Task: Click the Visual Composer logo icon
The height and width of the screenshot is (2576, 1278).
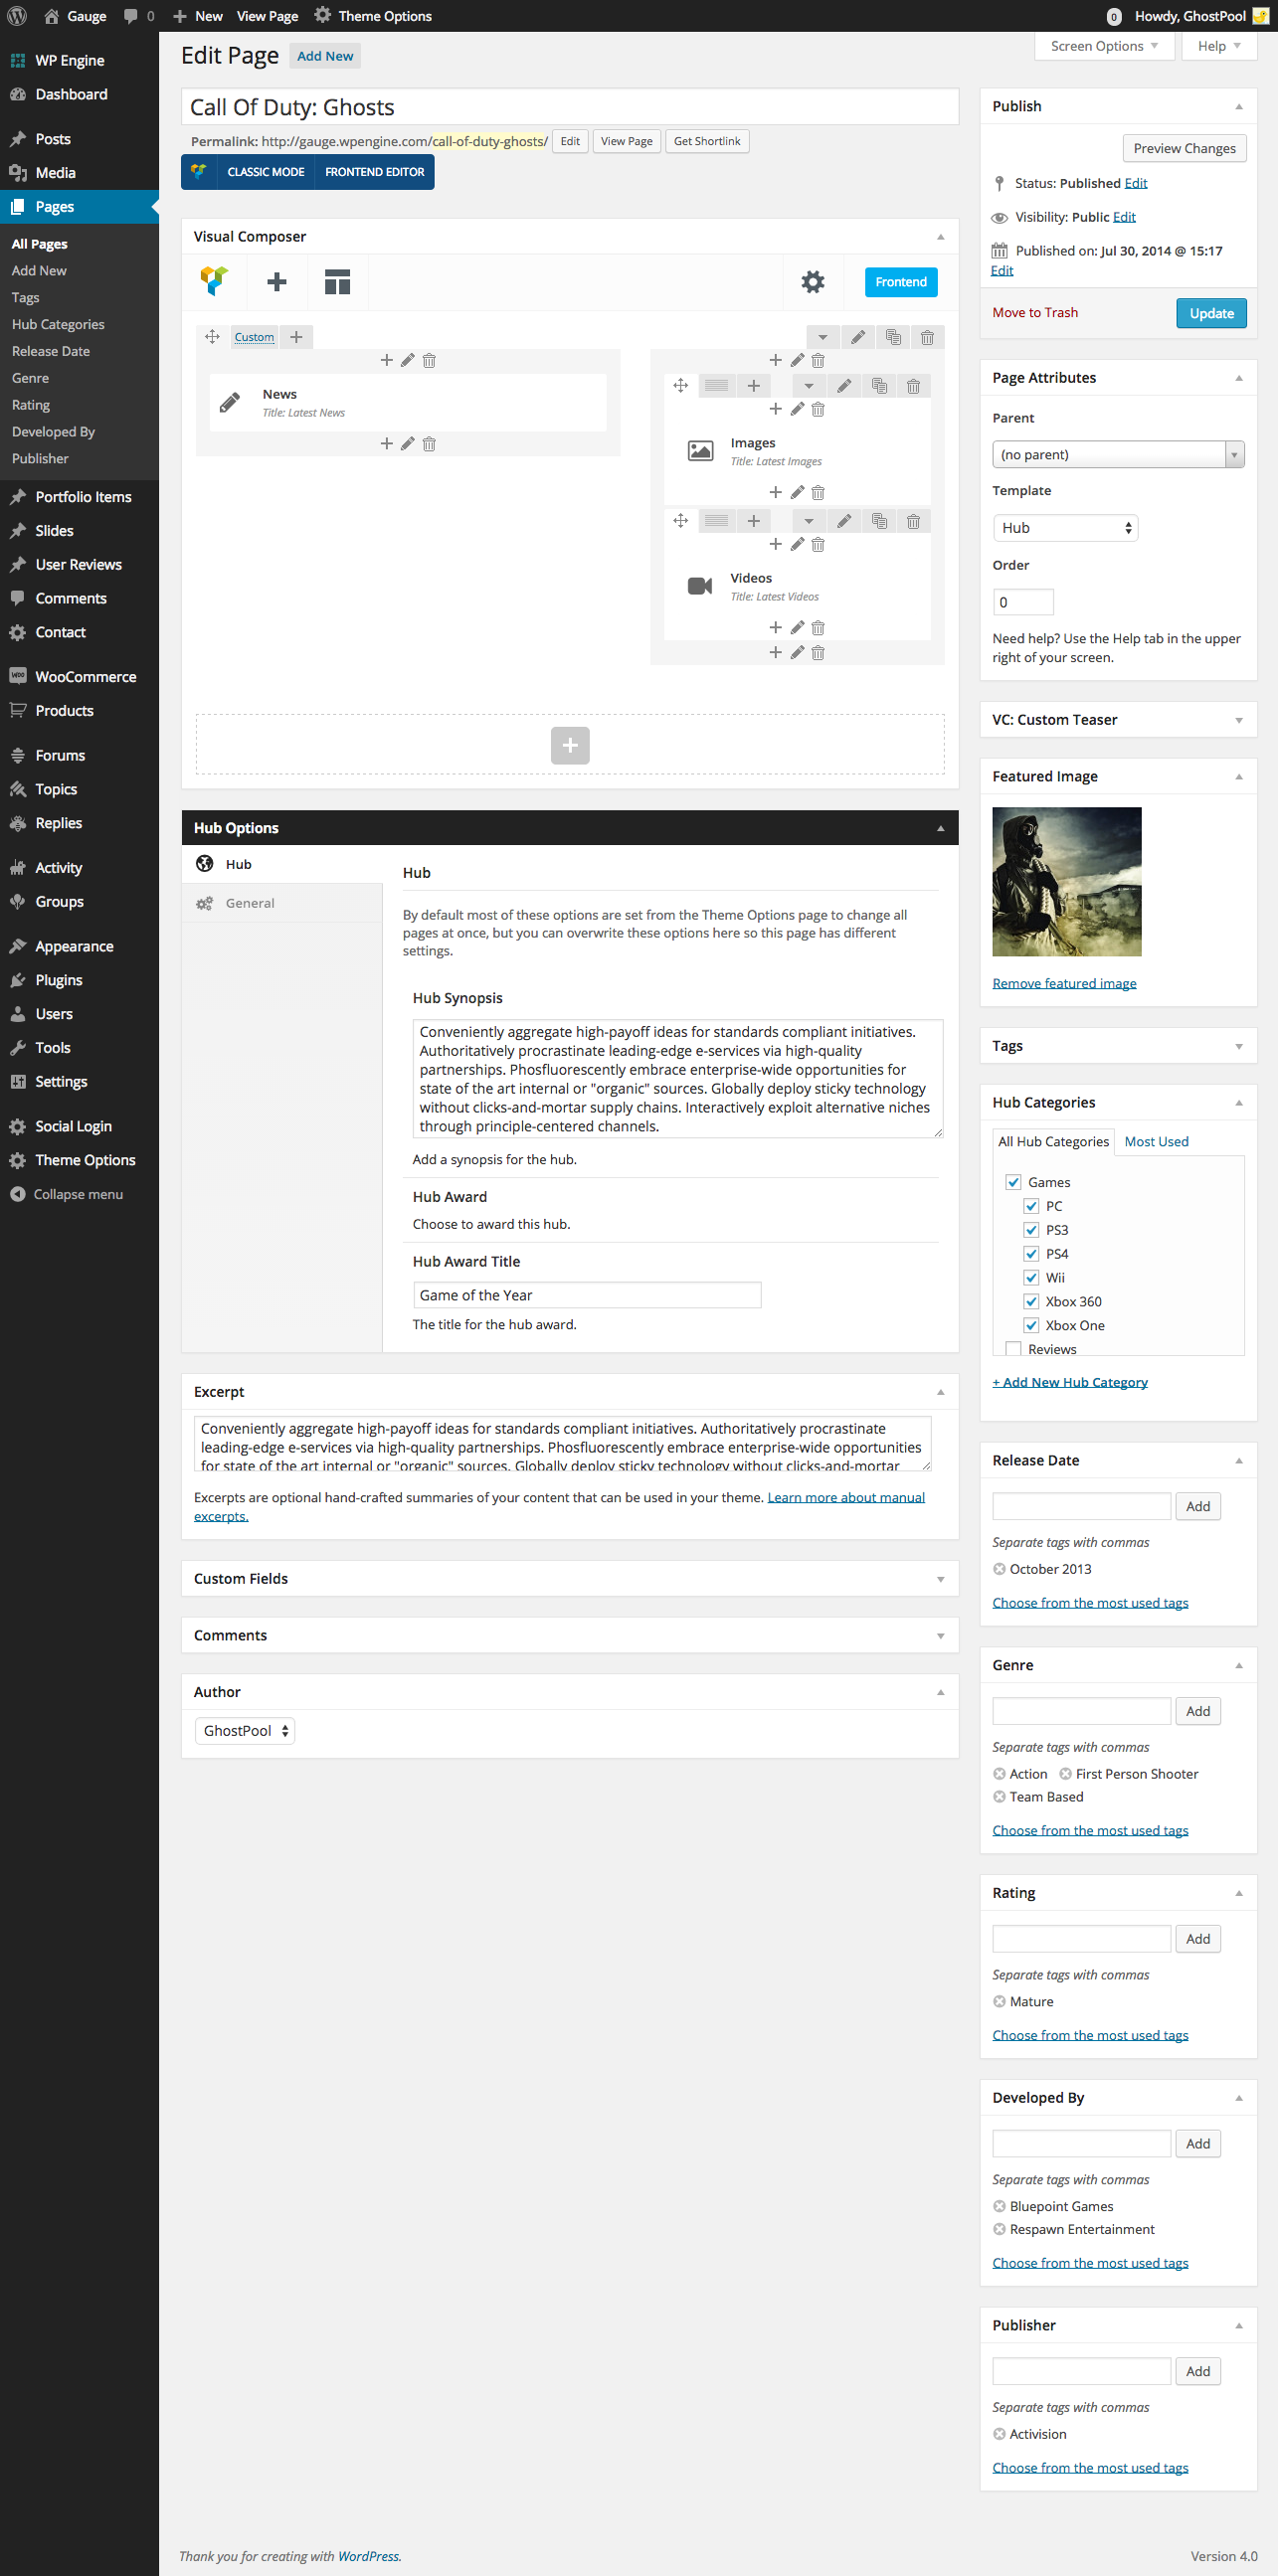Action: pyautogui.click(x=214, y=282)
